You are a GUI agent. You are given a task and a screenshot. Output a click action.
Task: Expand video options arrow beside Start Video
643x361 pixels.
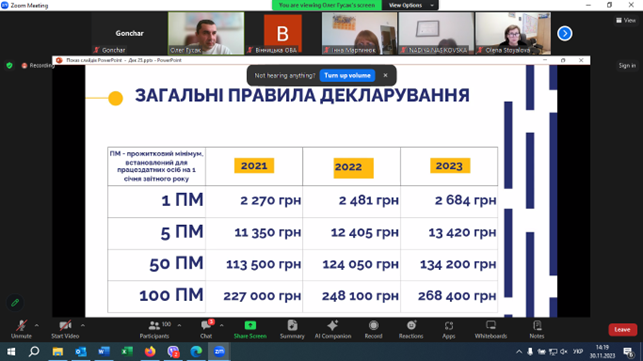click(83, 325)
